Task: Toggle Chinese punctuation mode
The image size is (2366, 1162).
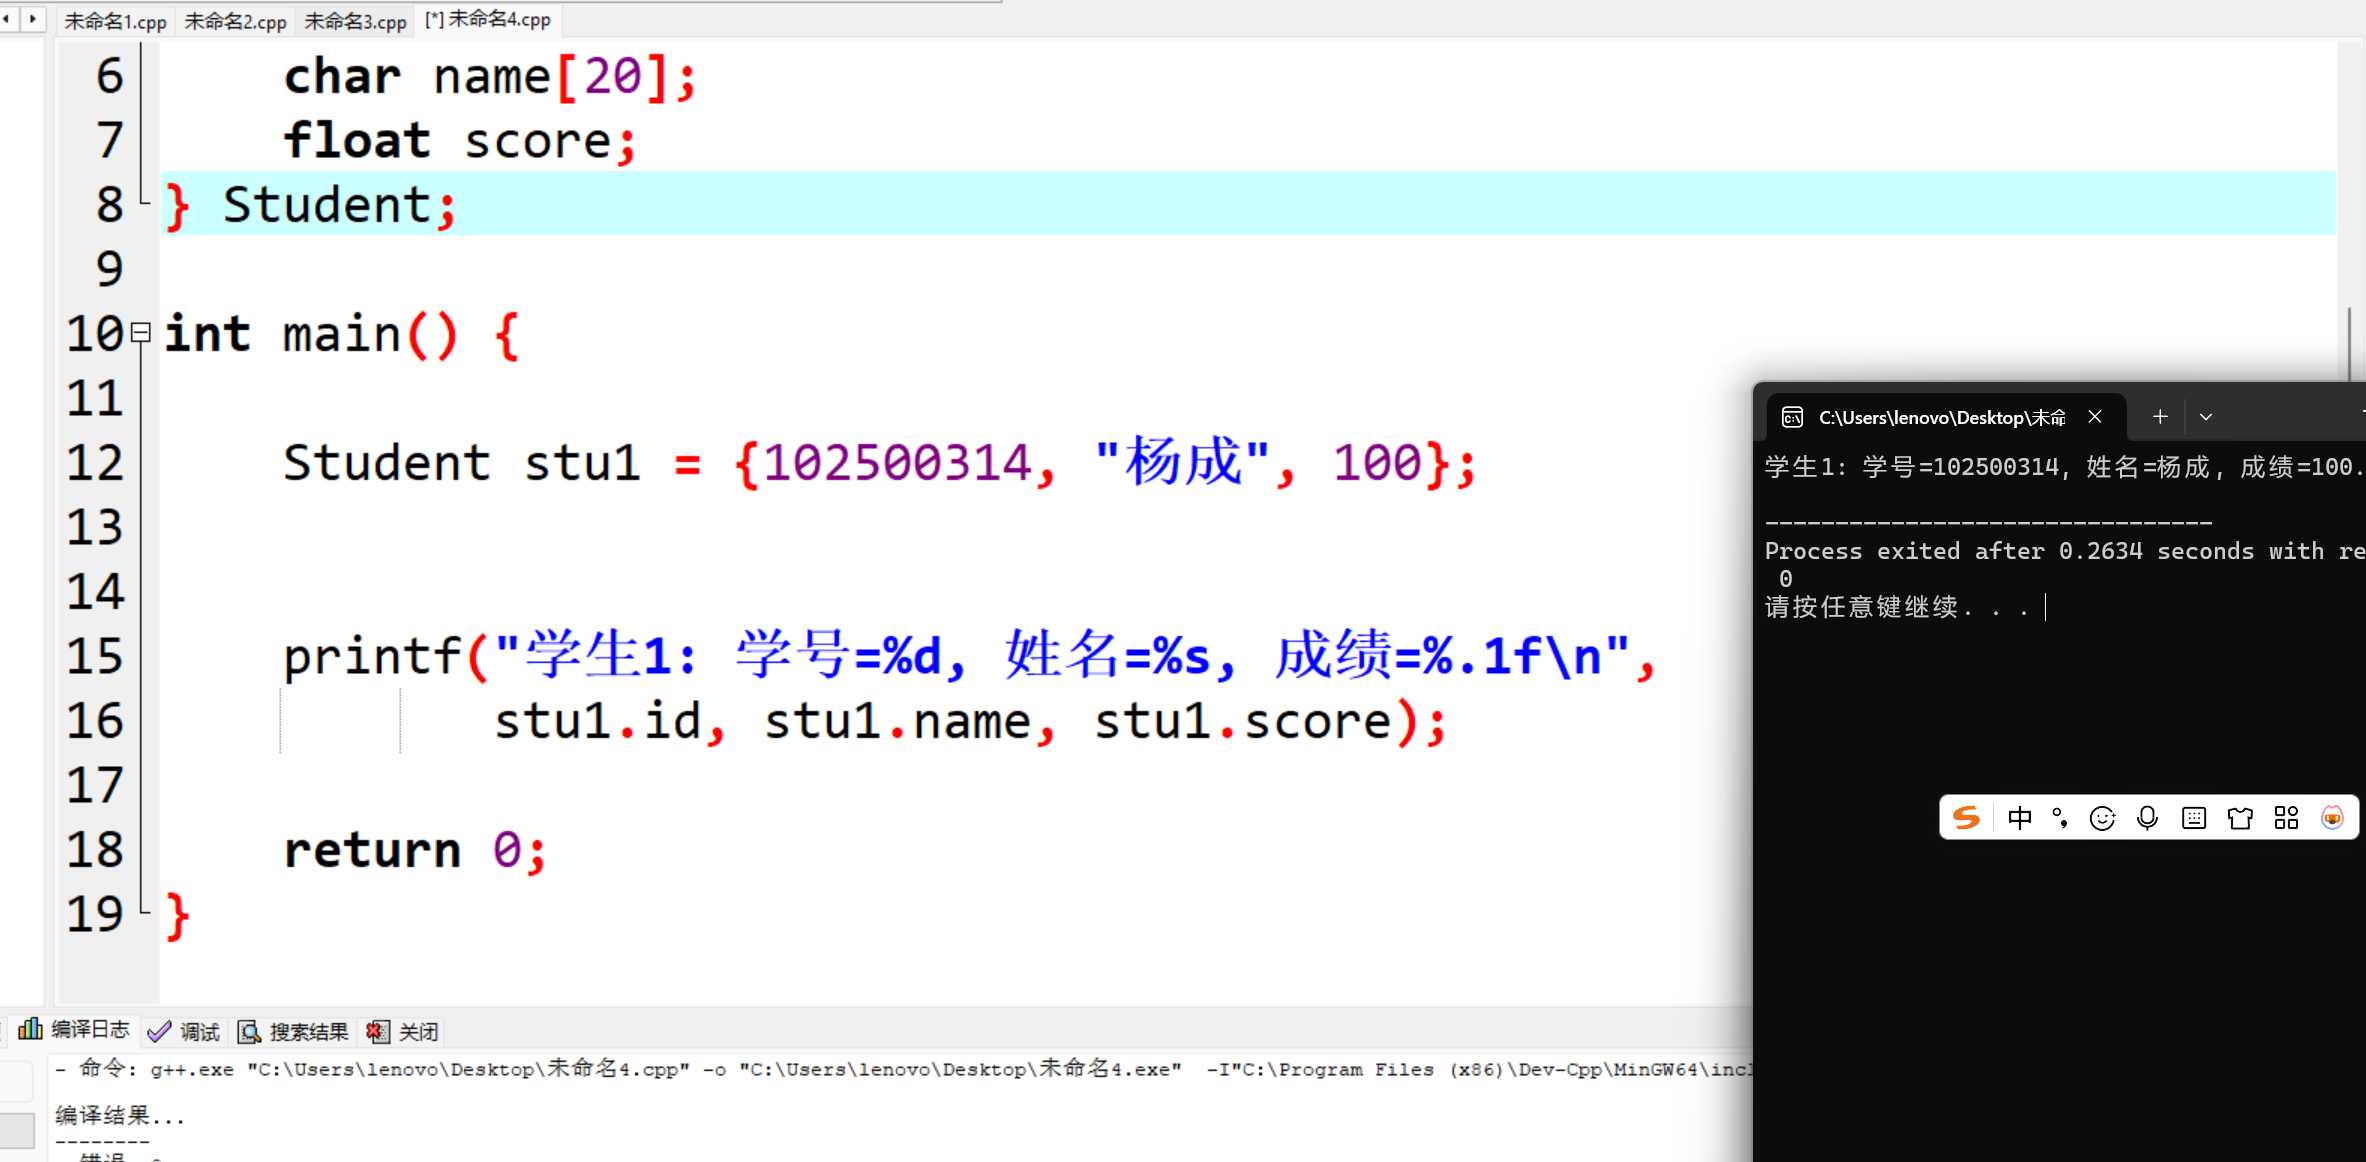Action: [2060, 818]
